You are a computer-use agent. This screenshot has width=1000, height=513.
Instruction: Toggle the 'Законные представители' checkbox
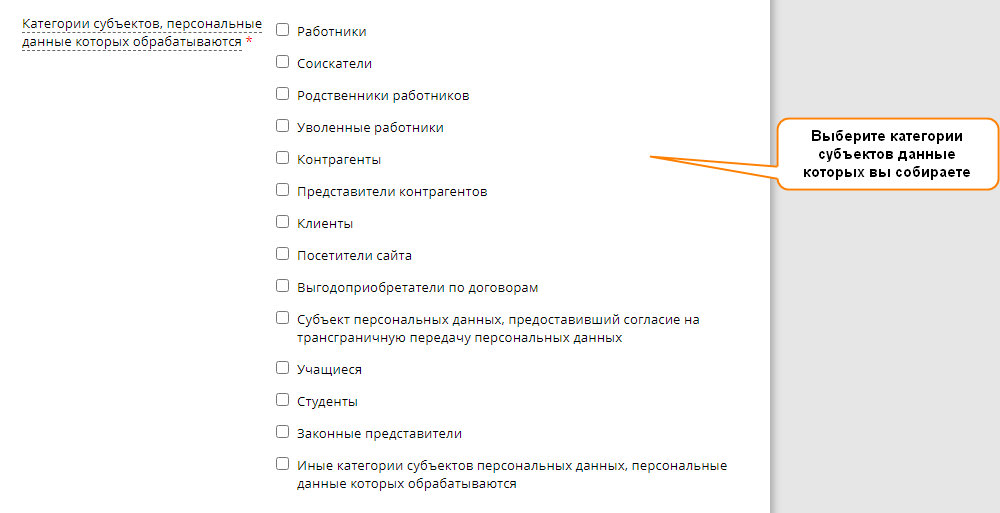click(x=282, y=433)
